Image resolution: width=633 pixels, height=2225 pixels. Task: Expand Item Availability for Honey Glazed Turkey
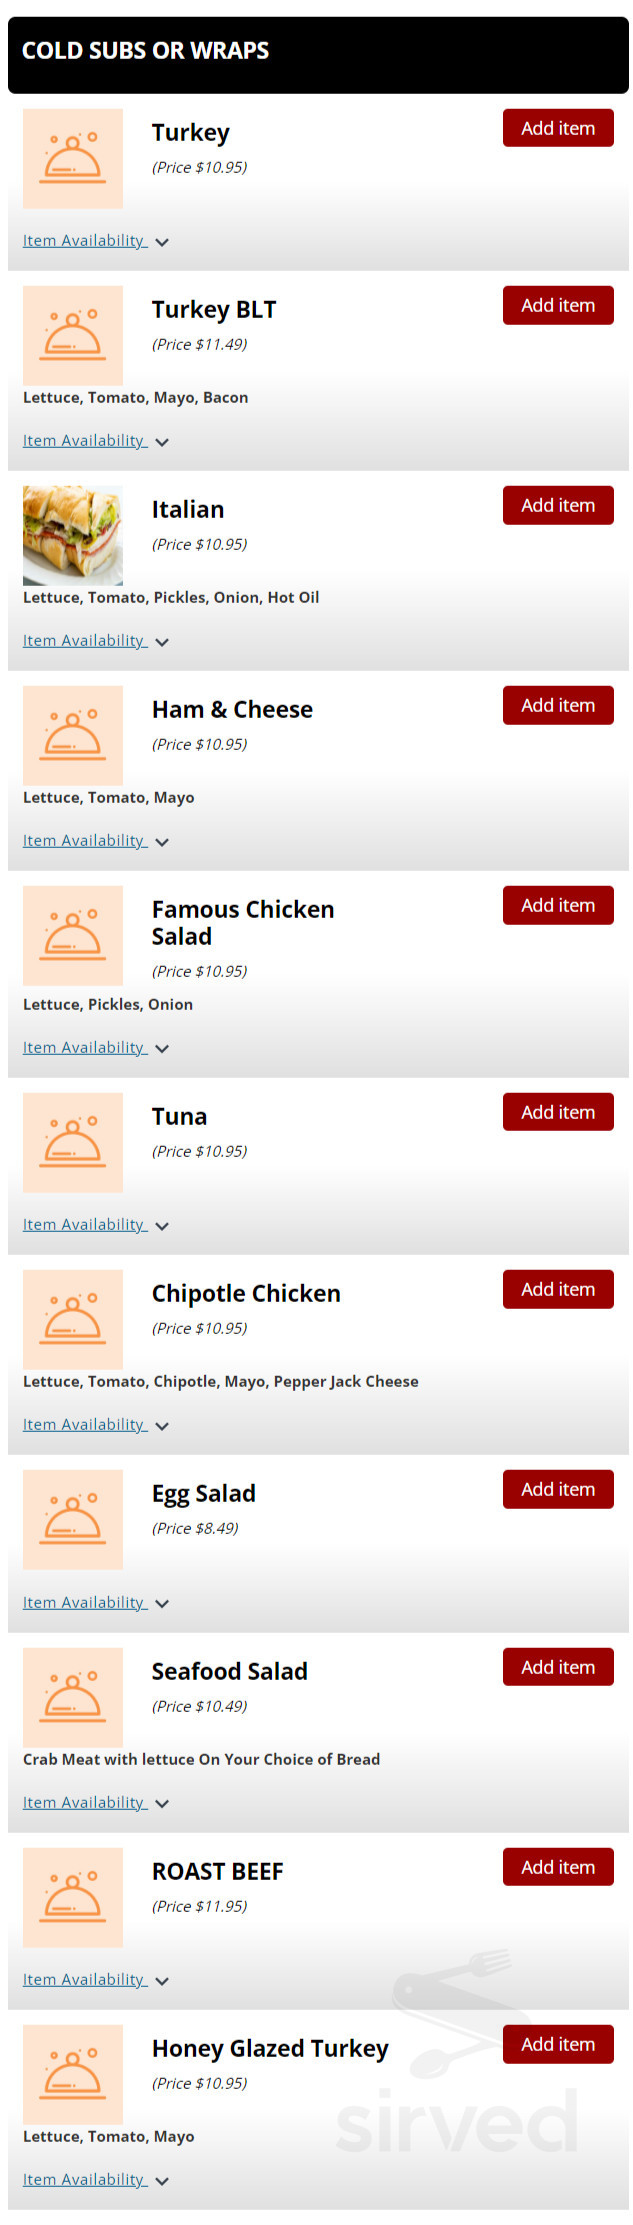95,2180
